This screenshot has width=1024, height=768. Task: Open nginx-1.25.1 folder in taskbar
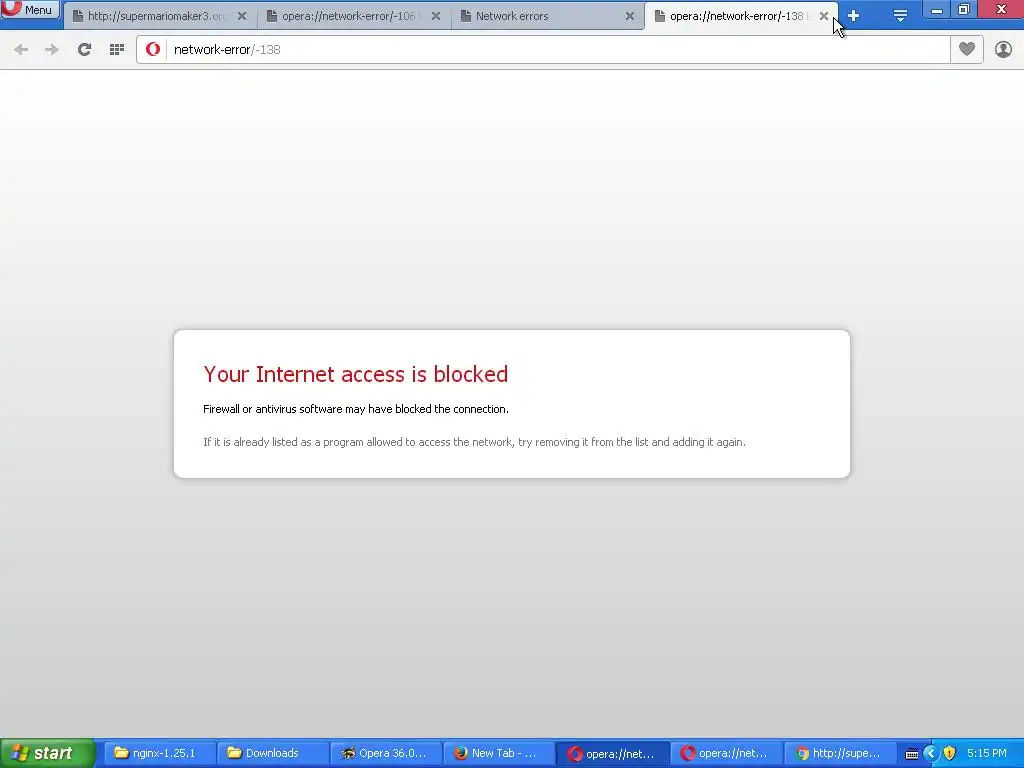pos(157,753)
